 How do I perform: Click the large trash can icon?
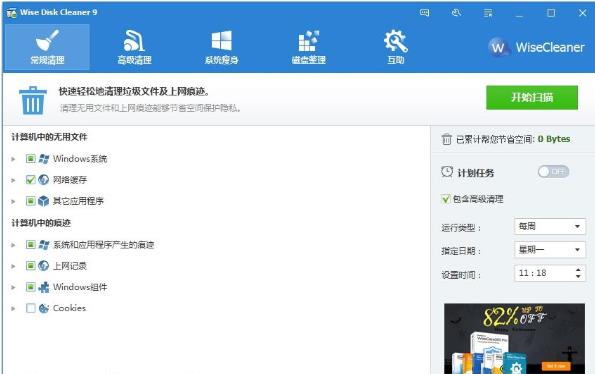(33, 101)
